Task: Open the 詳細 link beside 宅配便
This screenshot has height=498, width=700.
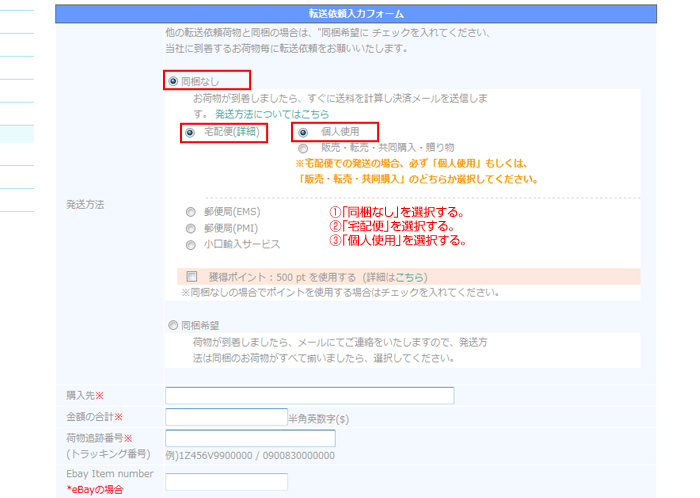Action: point(246,132)
